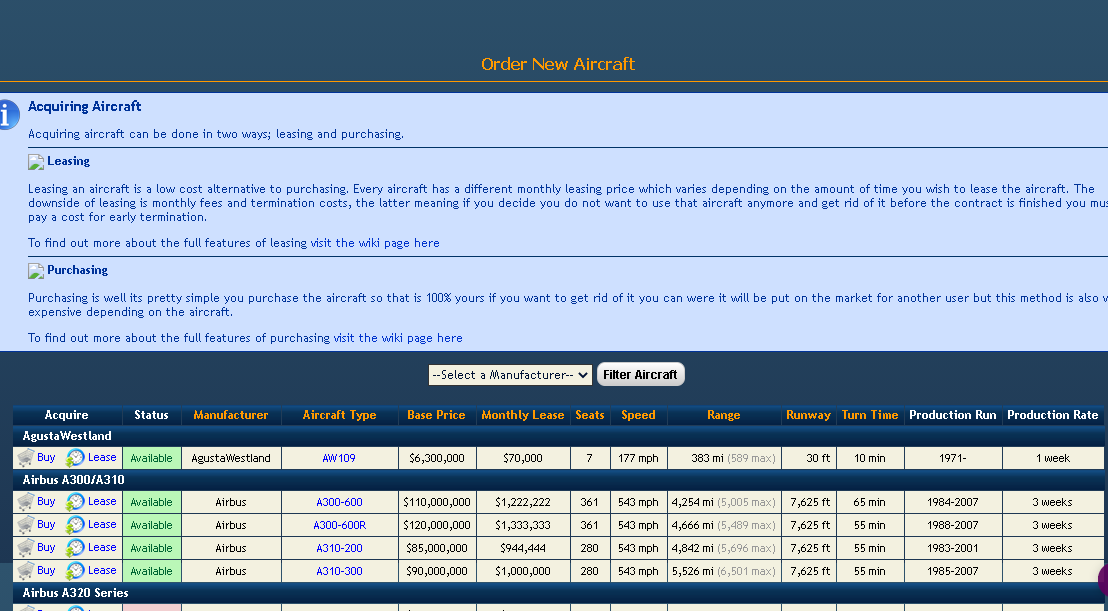Click Lease link for the A300-600
The height and width of the screenshot is (611, 1108).
(102, 501)
